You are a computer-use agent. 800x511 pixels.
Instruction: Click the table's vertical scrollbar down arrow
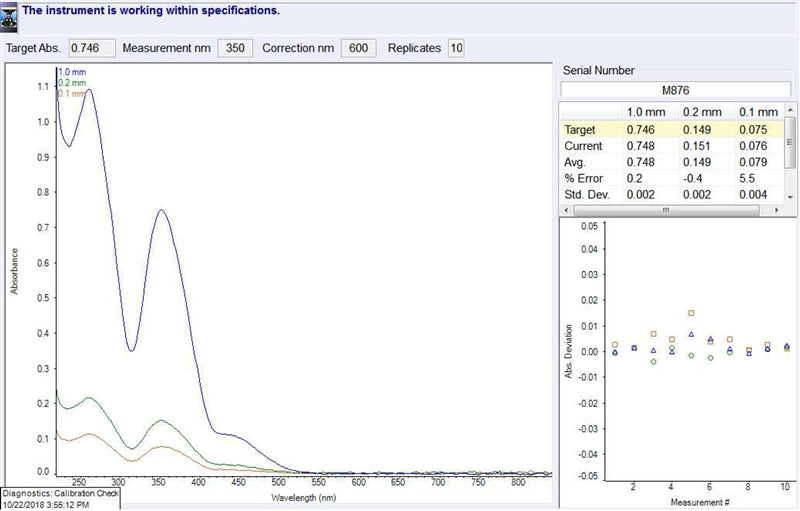790,197
